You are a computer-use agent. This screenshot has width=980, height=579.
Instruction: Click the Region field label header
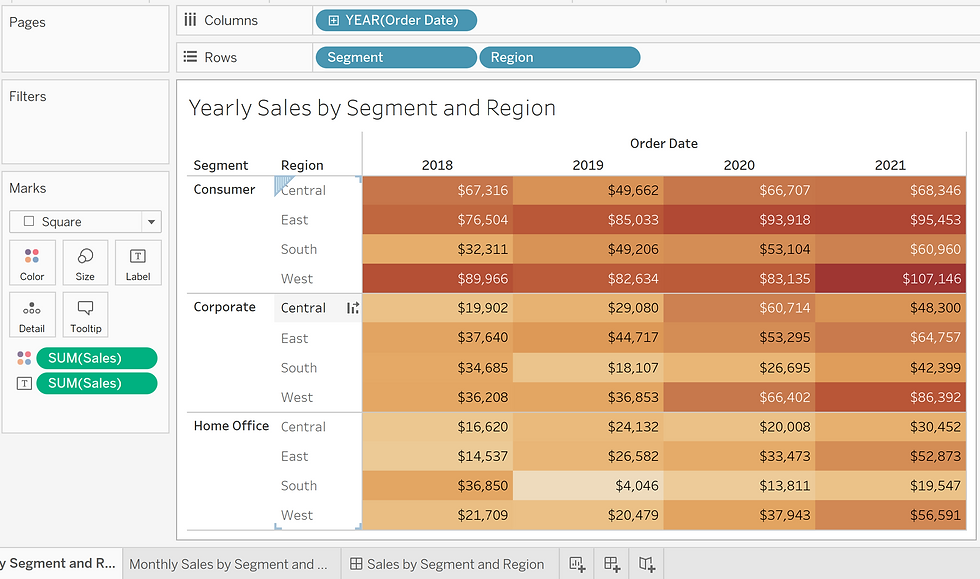(x=302, y=165)
